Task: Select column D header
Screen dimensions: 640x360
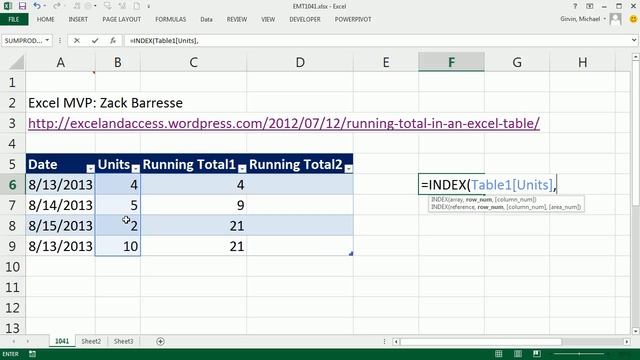Action: click(x=300, y=62)
